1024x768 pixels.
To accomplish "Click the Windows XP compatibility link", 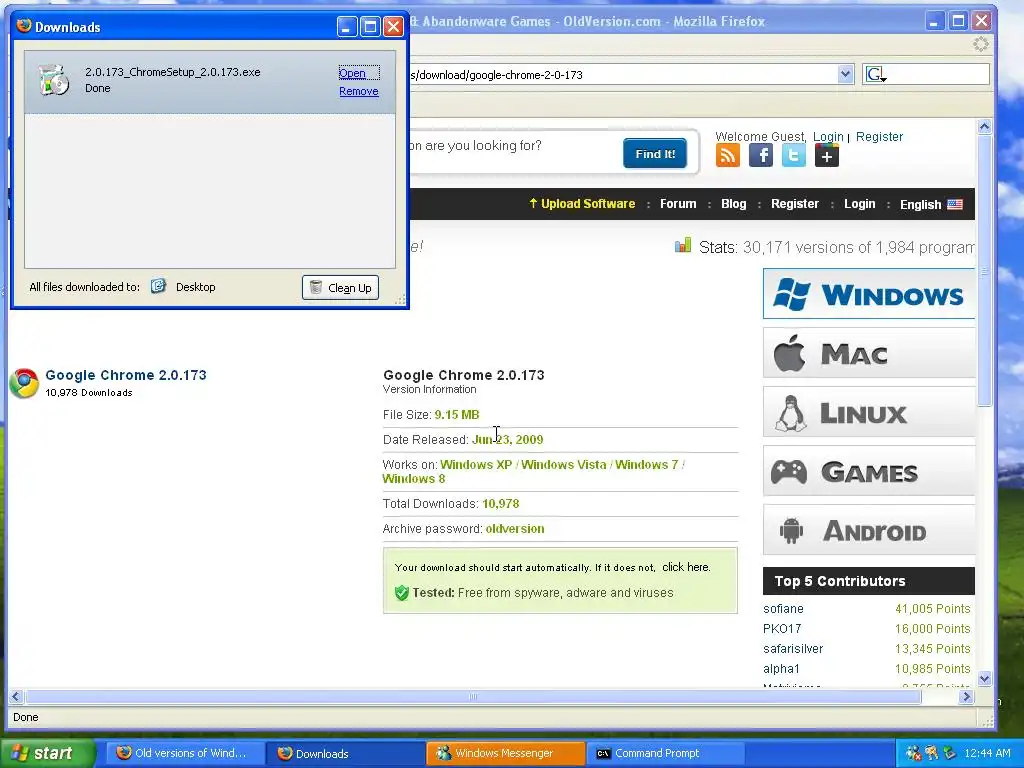I will [x=475, y=464].
